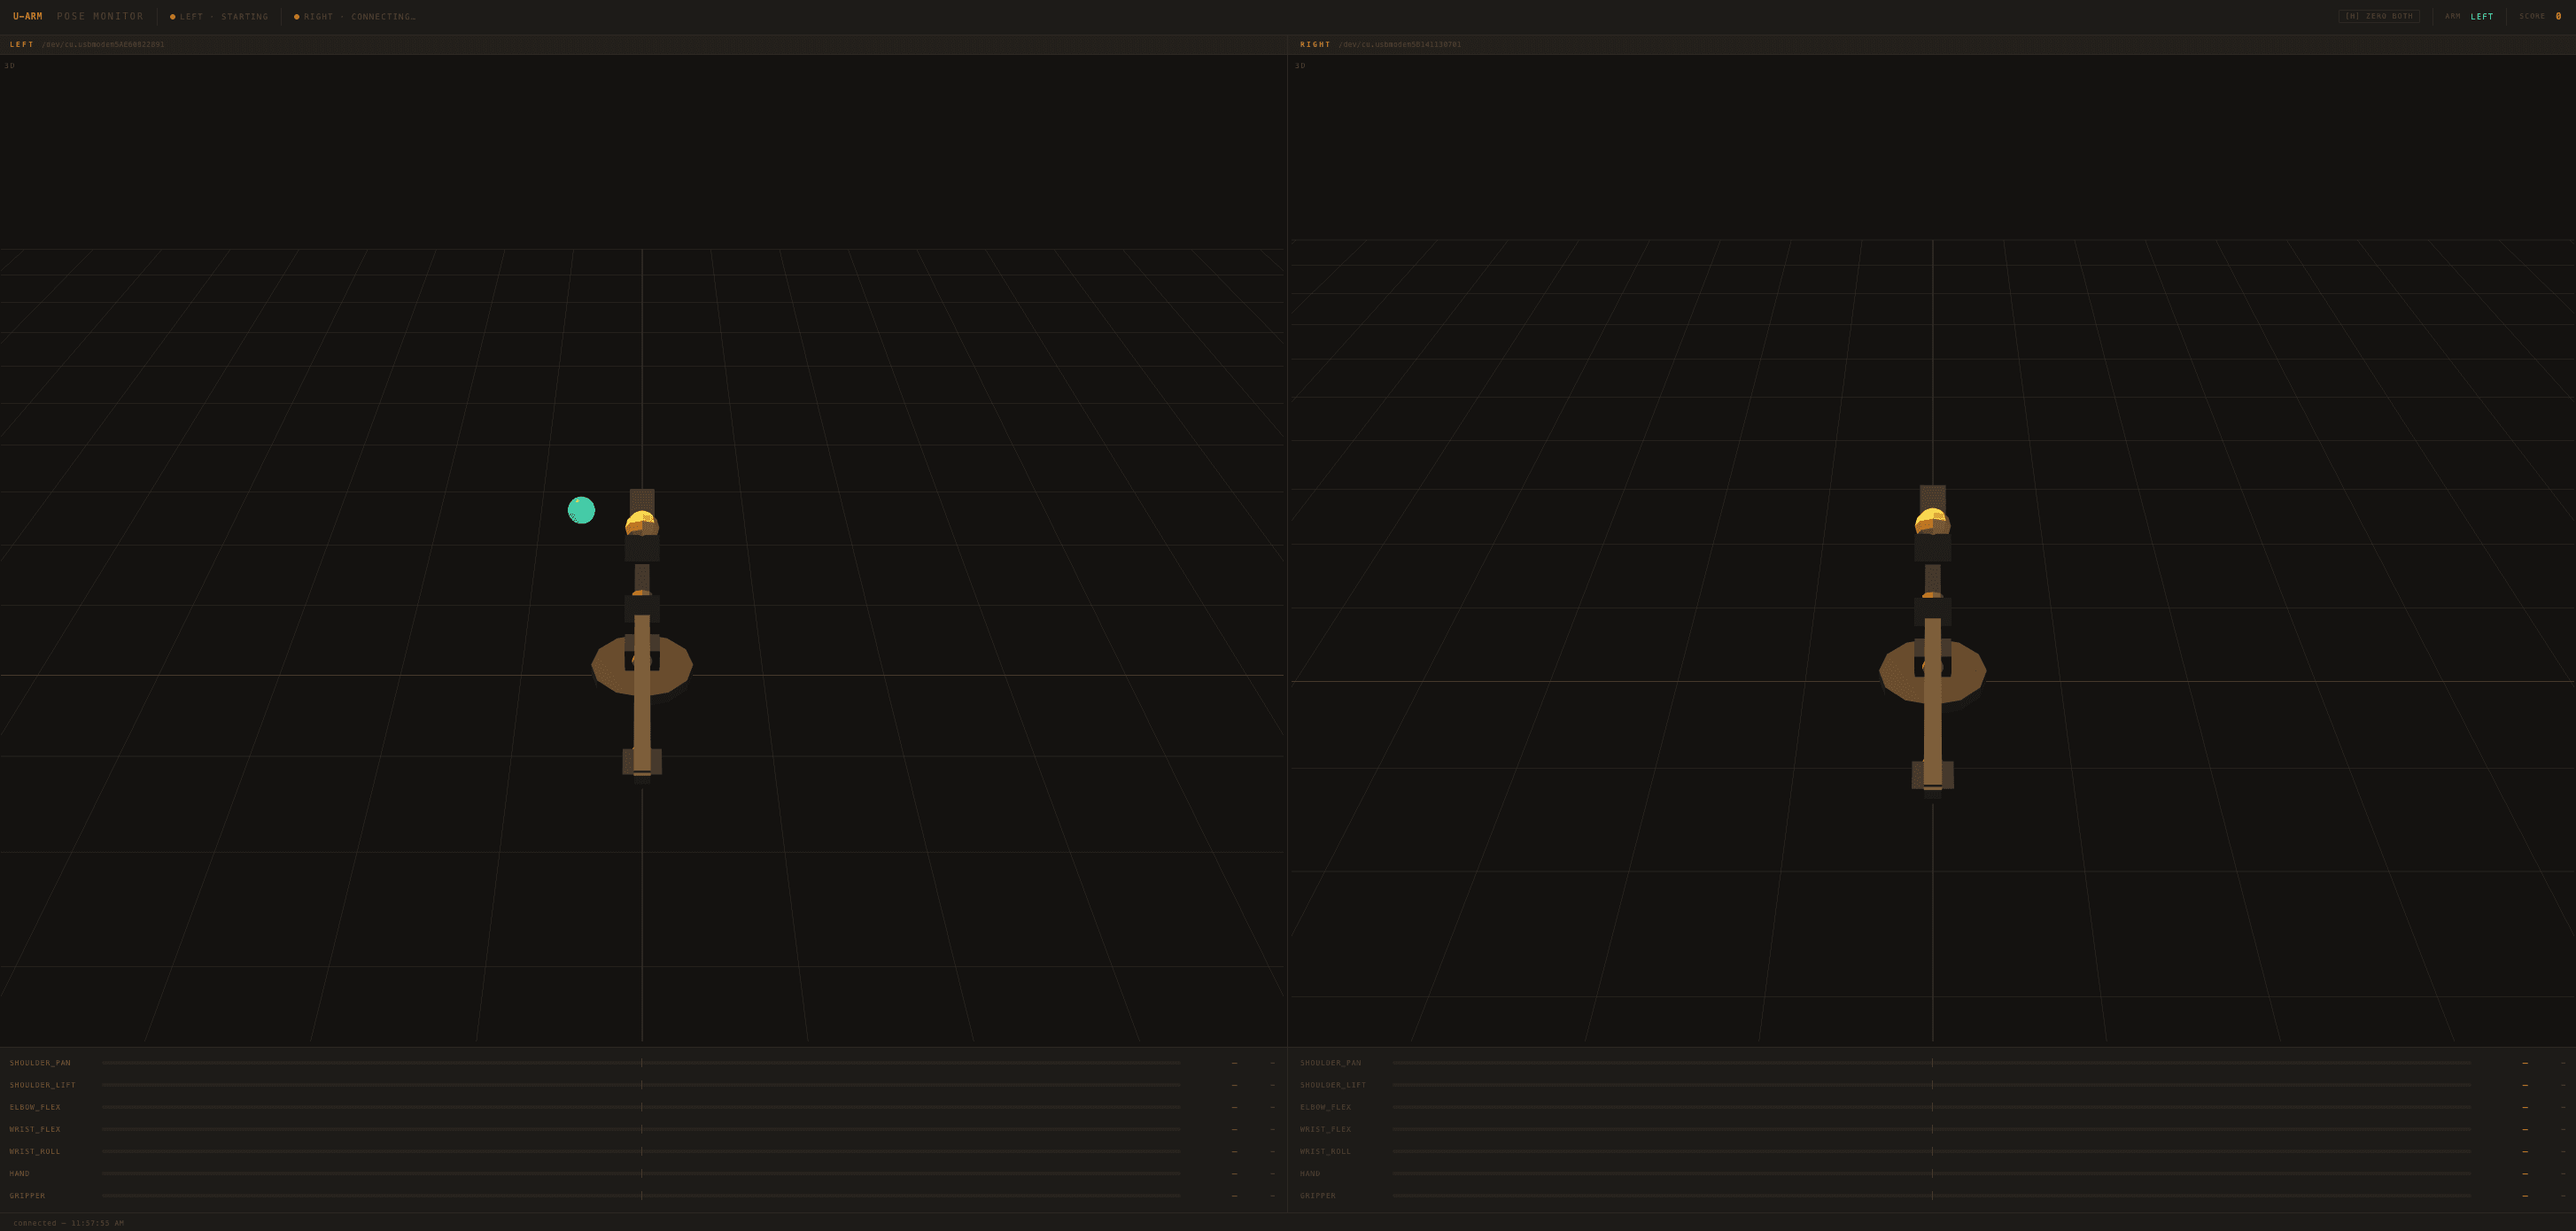The height and width of the screenshot is (1231, 2576).
Task: Click left panel WRIST_ROLL slider bar
Action: click(641, 1151)
